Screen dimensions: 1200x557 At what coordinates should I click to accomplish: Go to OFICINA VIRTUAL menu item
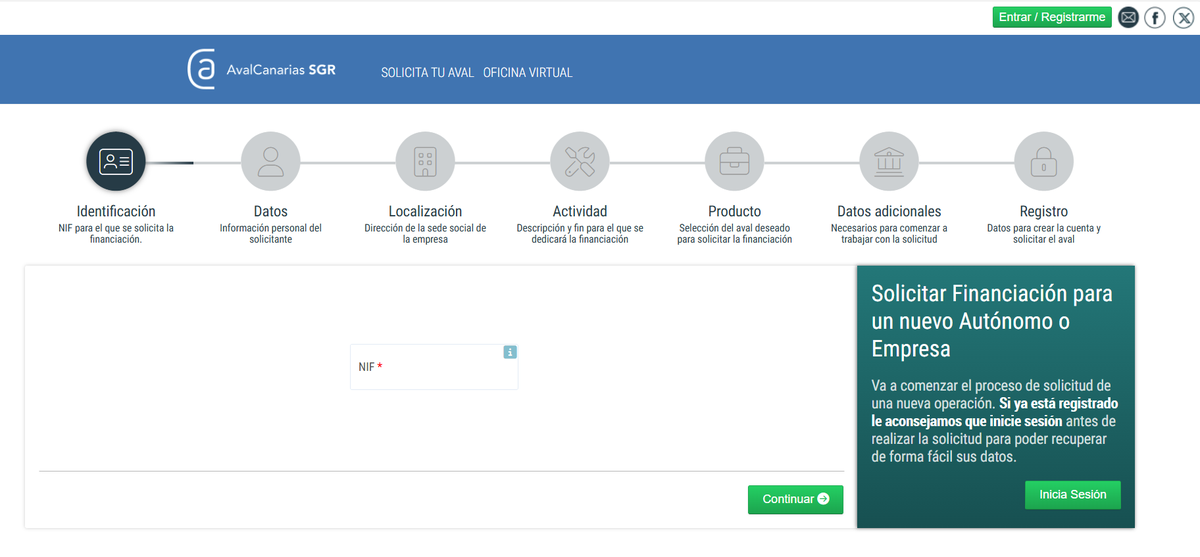tap(527, 73)
